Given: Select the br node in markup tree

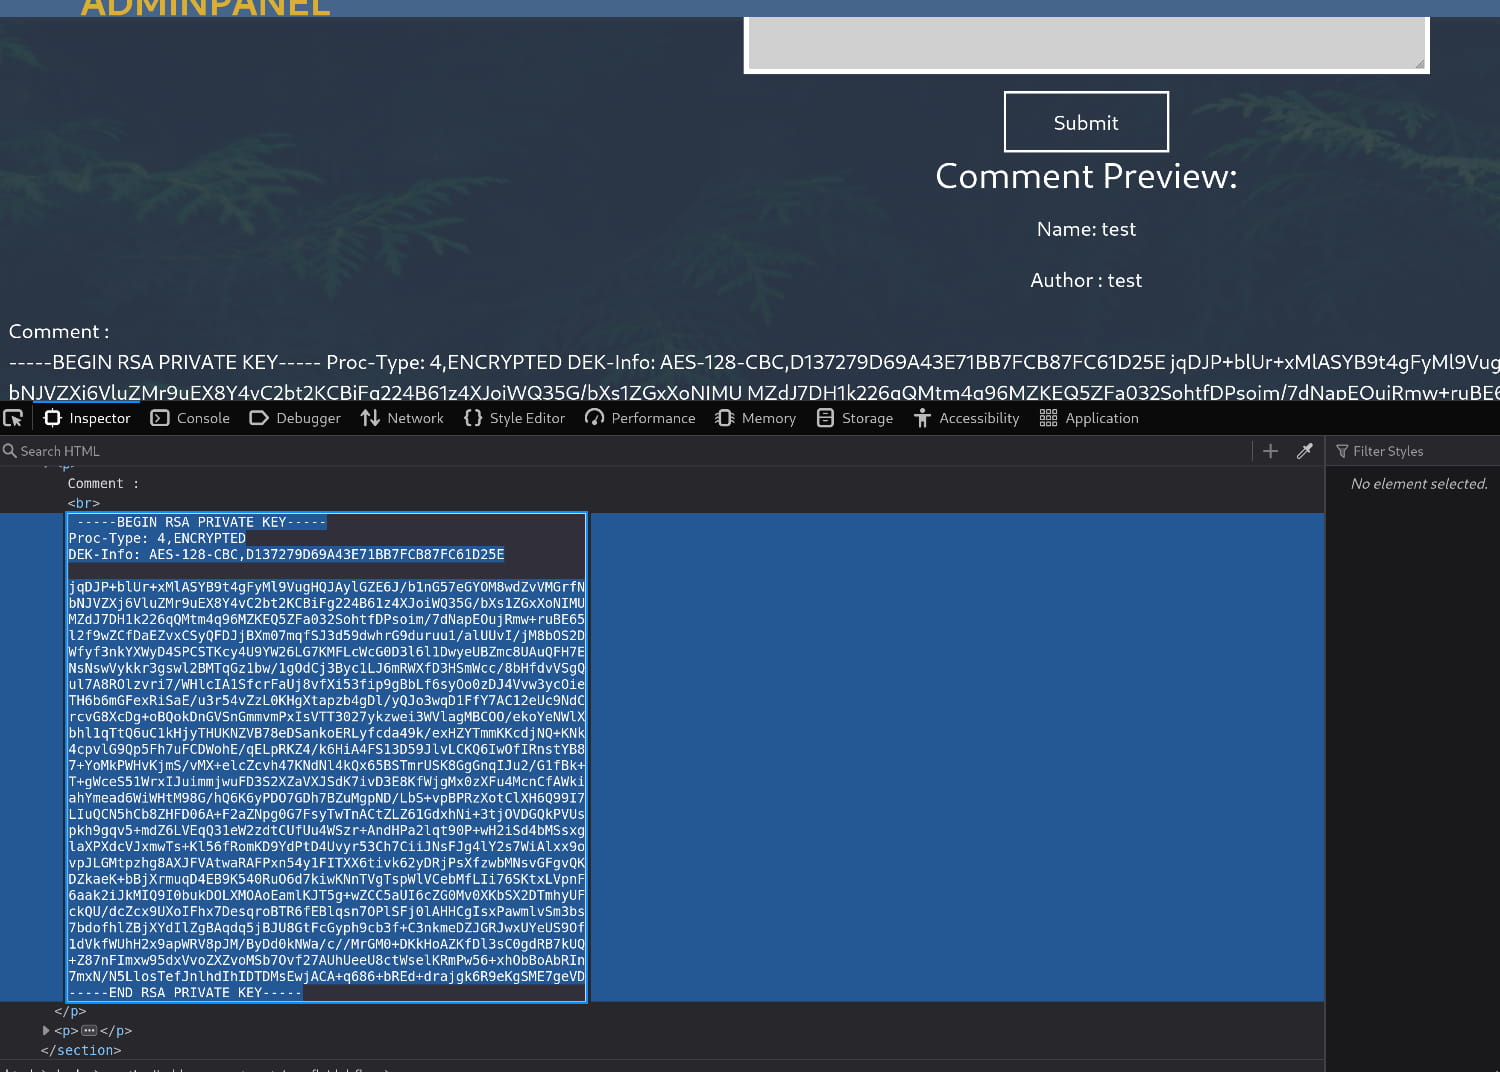Looking at the screenshot, I should coord(84,503).
